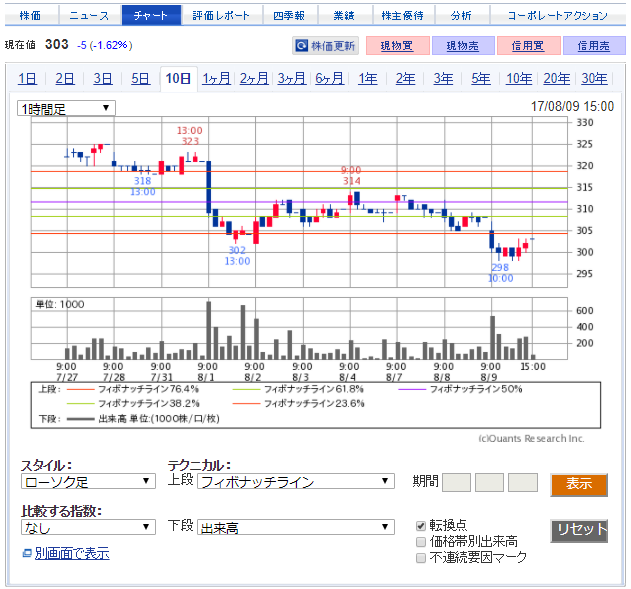Click the first 期間 input box

point(456,482)
